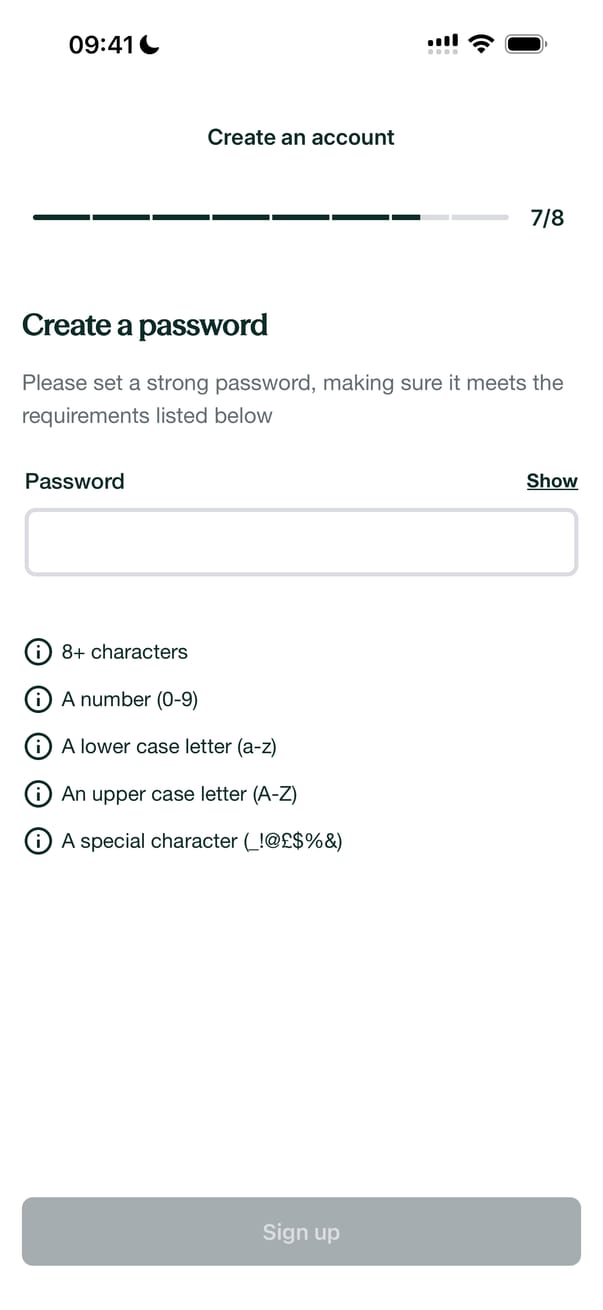Screen dimensions: 603x1310
Task: Tap the Create an account title
Action: tap(301, 138)
